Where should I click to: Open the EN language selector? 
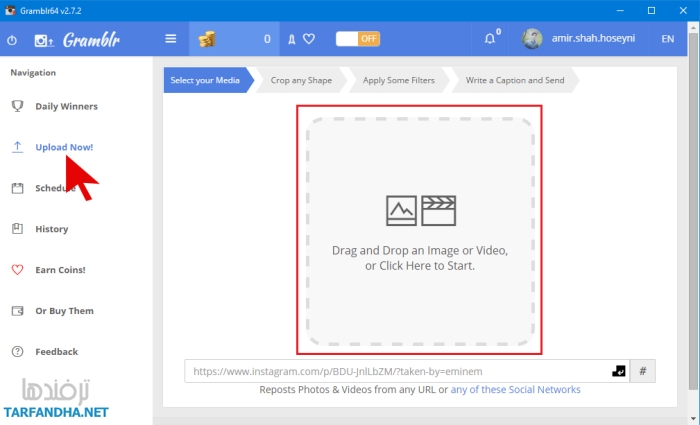coord(667,39)
